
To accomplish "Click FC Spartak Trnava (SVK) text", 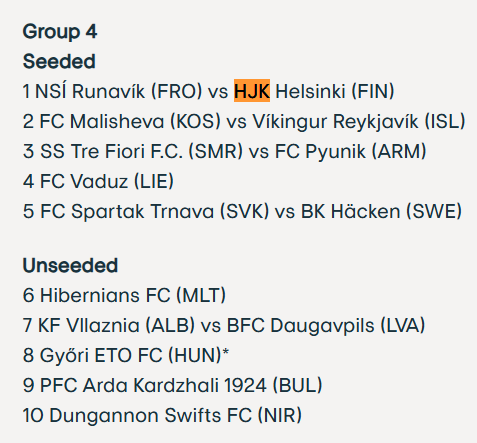I will 154,211.
